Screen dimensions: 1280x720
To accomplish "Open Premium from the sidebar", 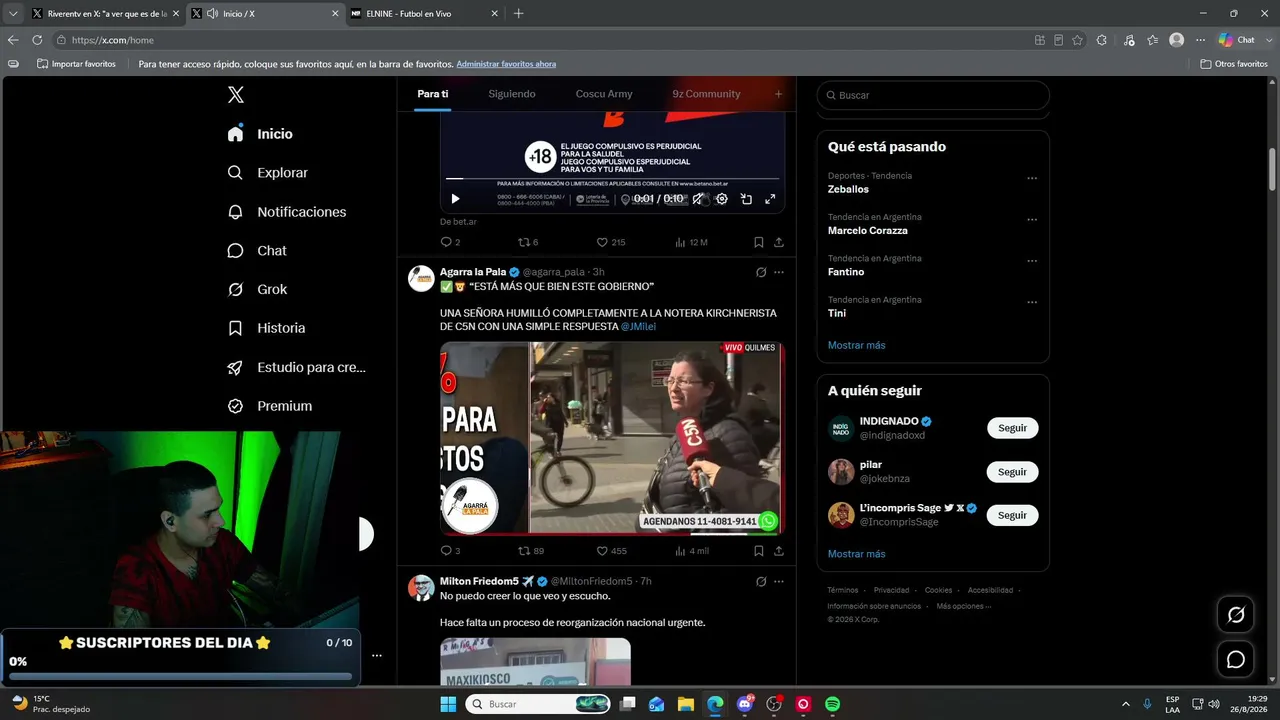I will click(270, 406).
